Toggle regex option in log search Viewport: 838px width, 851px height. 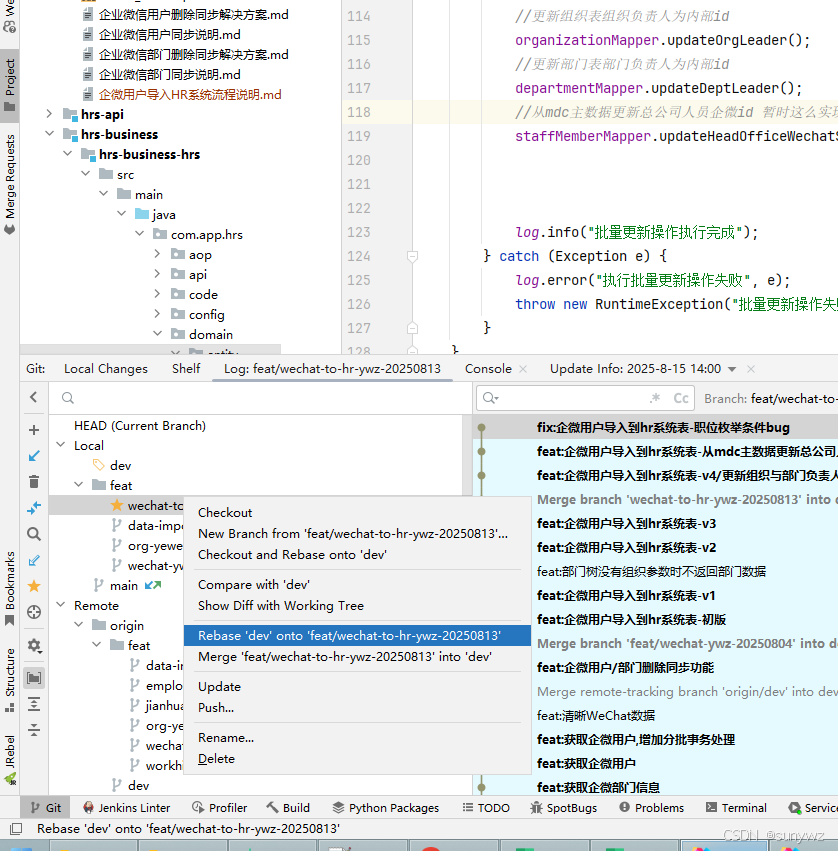pos(655,398)
